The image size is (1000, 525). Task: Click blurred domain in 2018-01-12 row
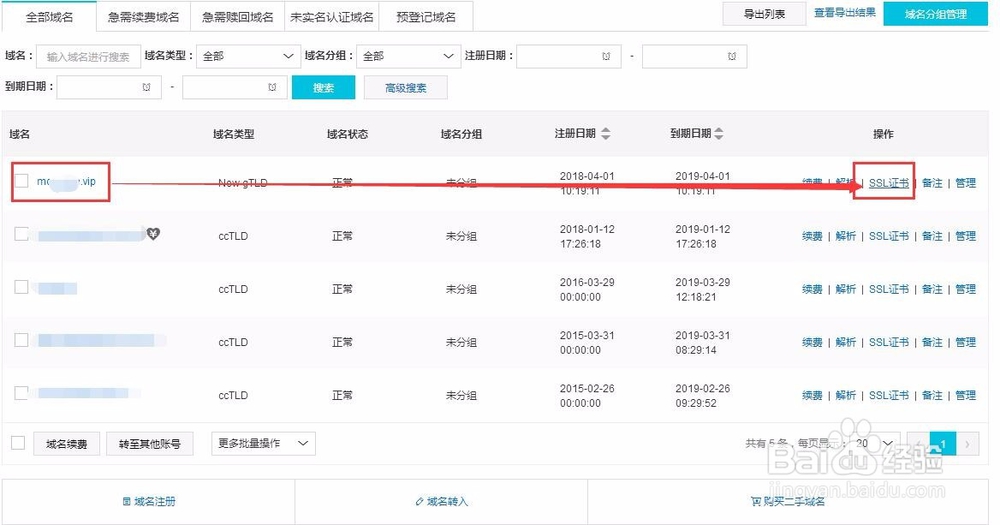coord(91,236)
